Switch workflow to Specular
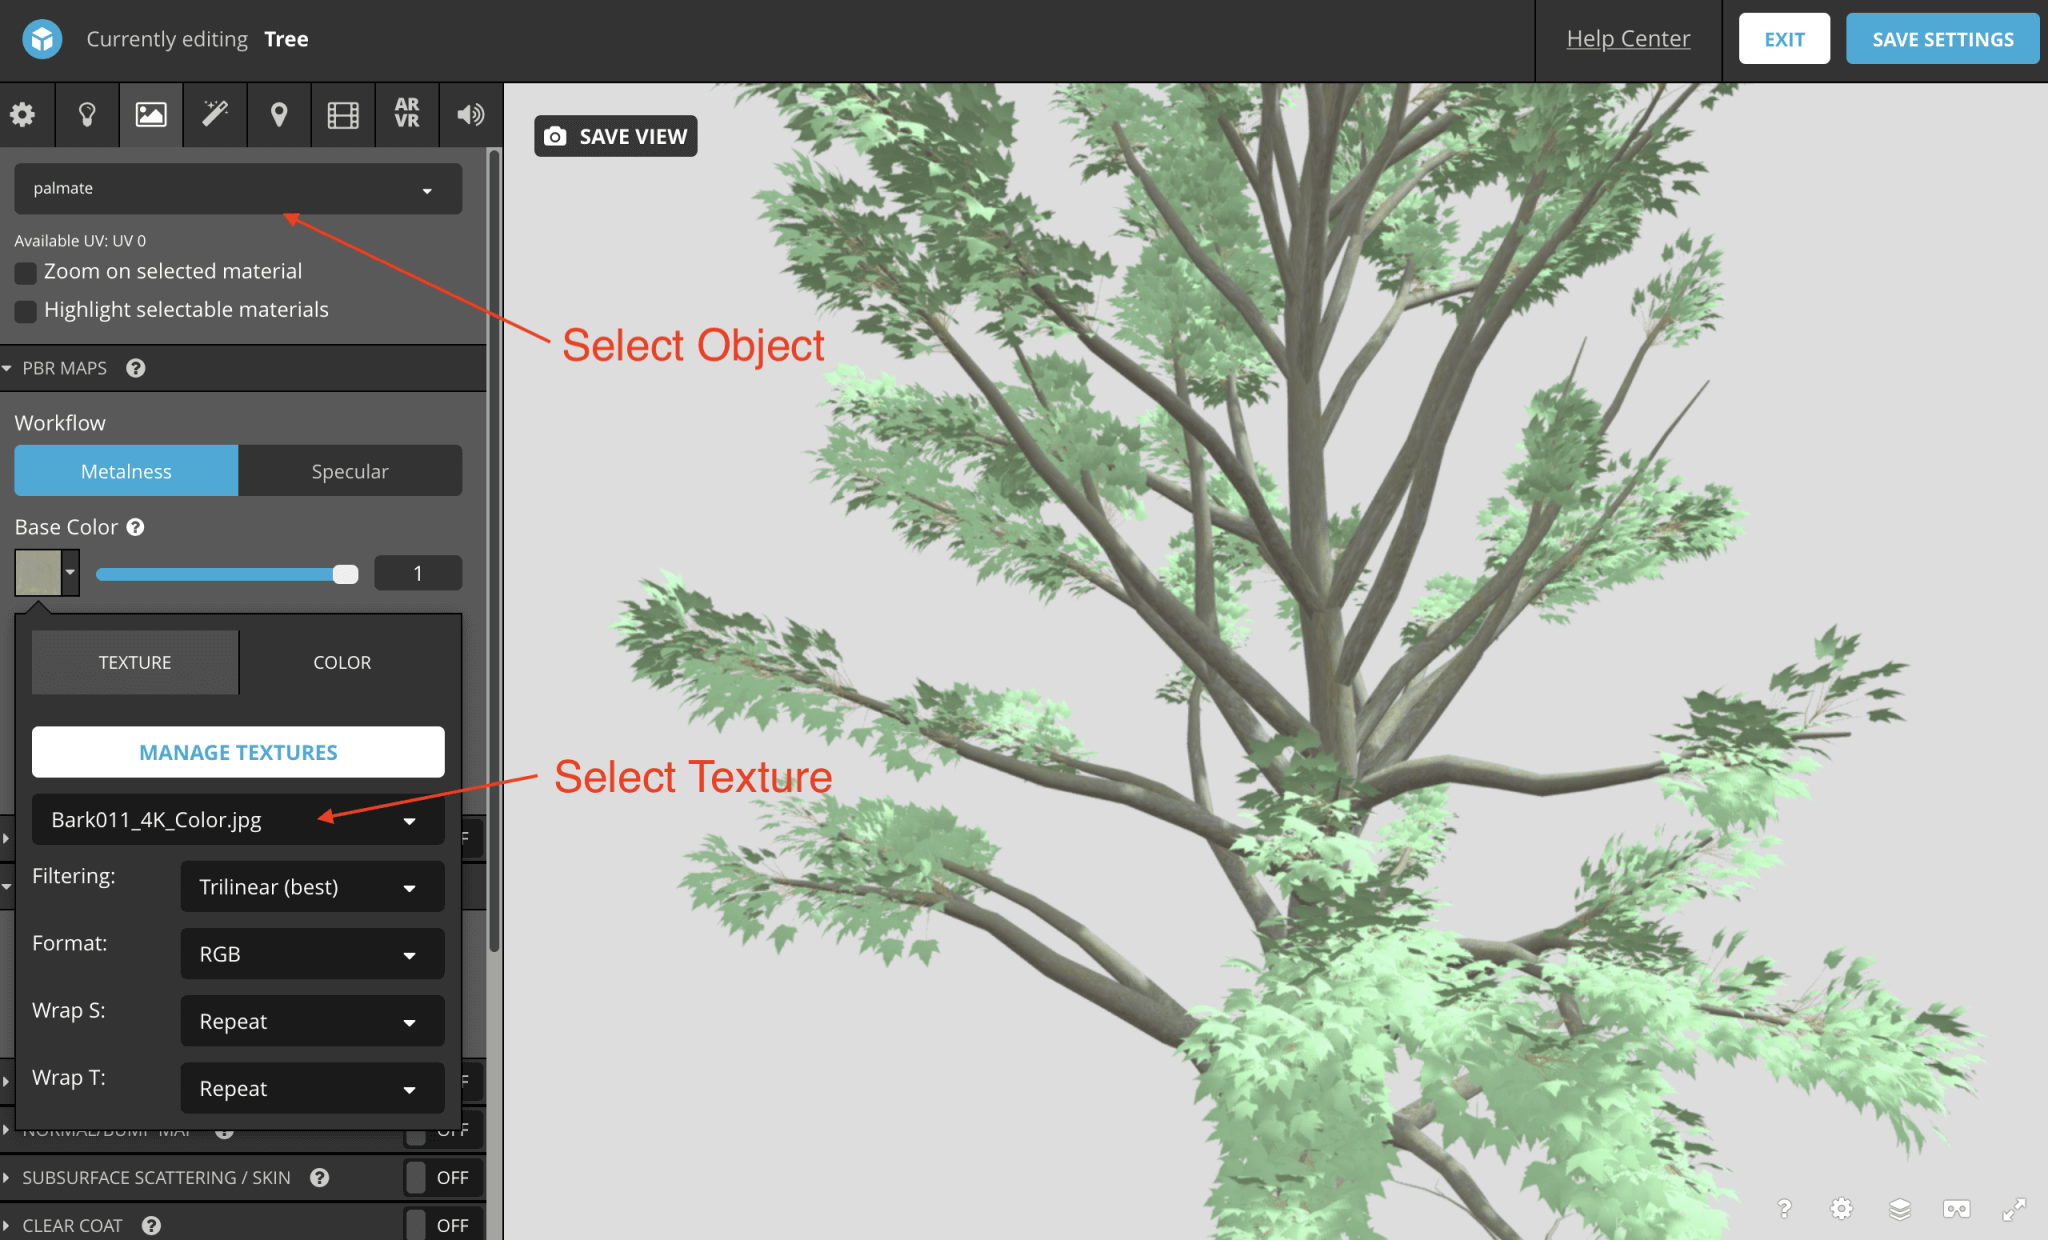 coord(350,470)
